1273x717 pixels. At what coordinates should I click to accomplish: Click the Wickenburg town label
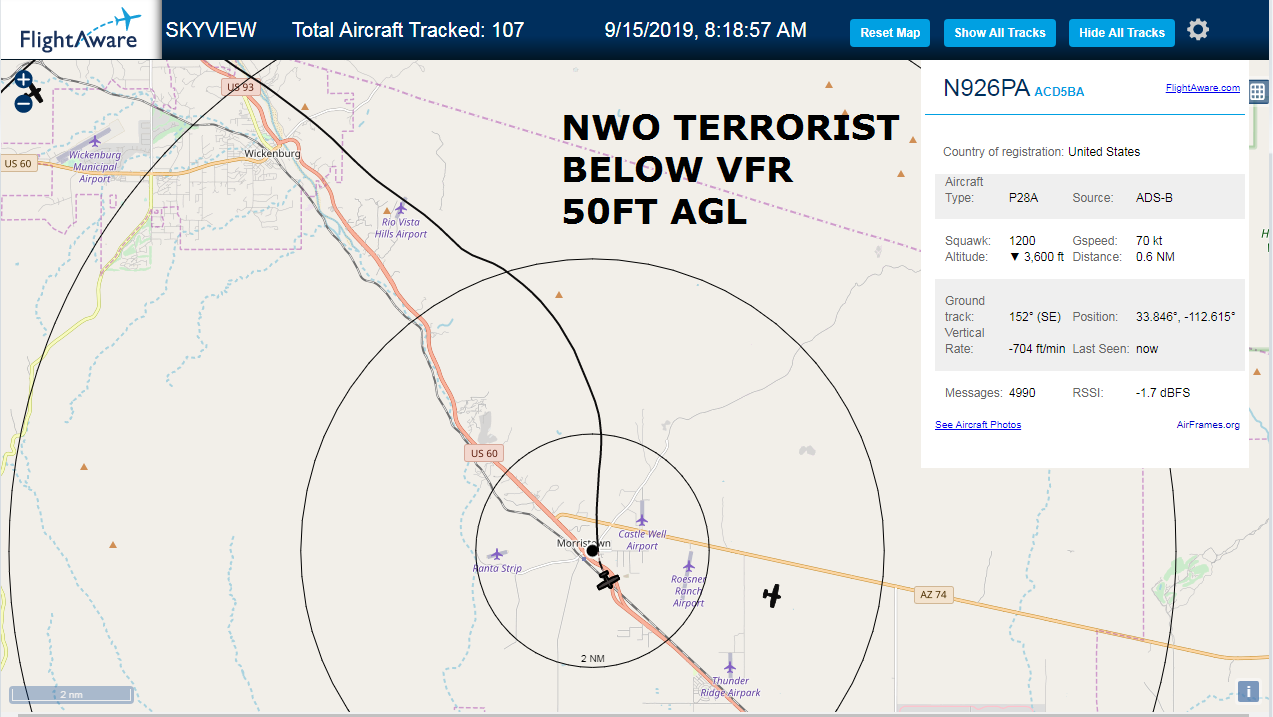pos(272,154)
